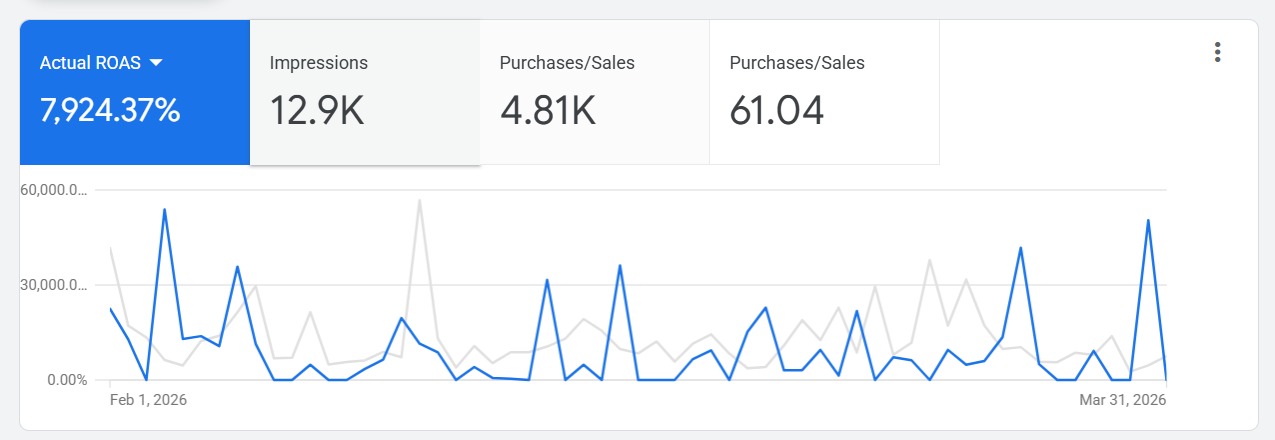1275x440 pixels.
Task: Click the 61.04 metric value
Action: (x=777, y=111)
